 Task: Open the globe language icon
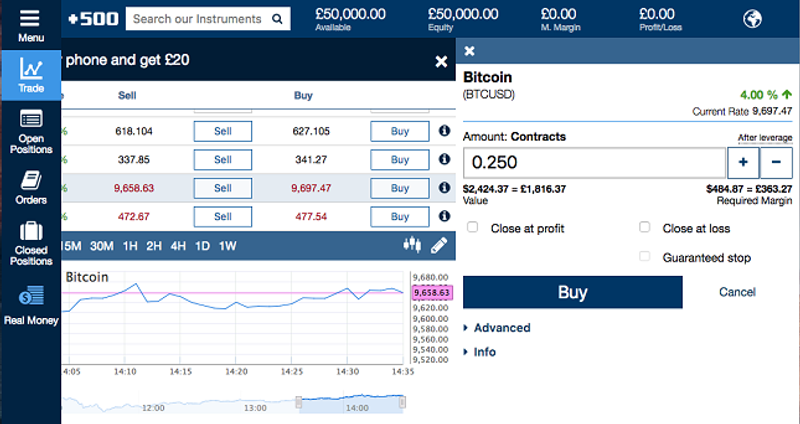click(753, 19)
